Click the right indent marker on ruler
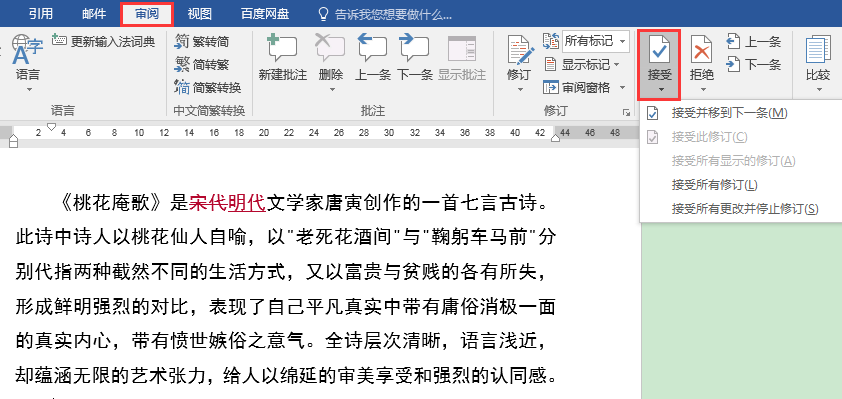This screenshot has height=399, width=842. tap(556, 139)
